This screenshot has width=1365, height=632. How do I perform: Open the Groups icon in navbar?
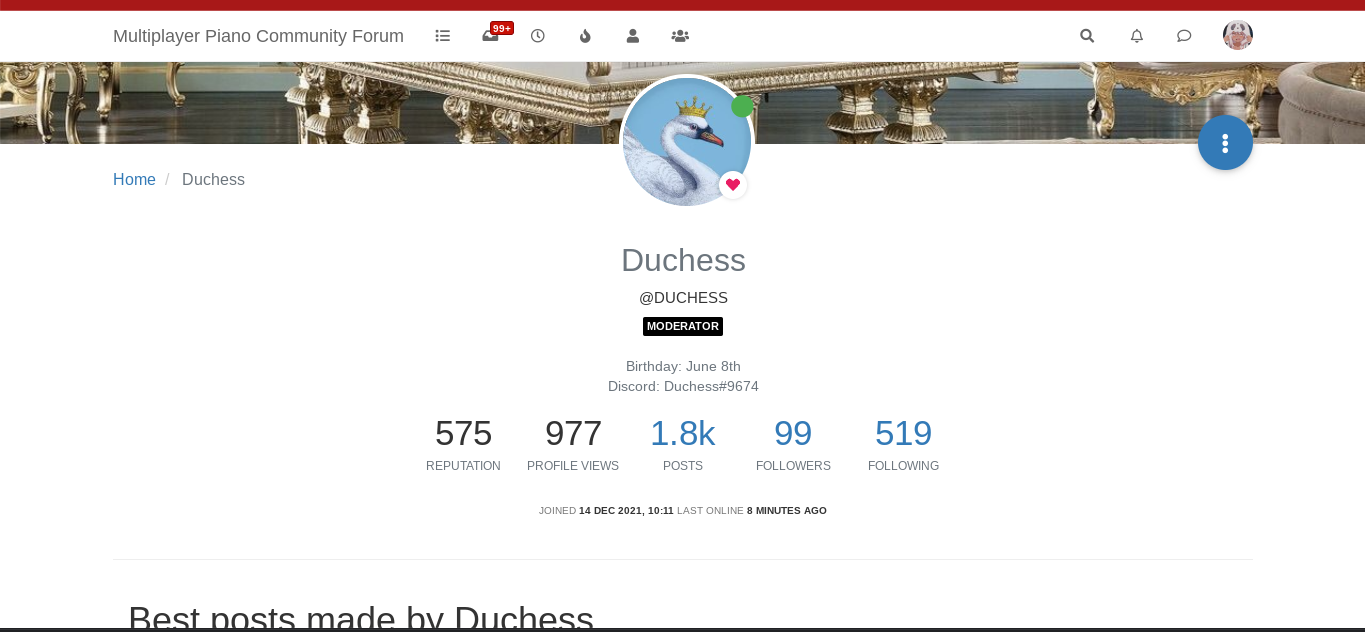(x=680, y=36)
